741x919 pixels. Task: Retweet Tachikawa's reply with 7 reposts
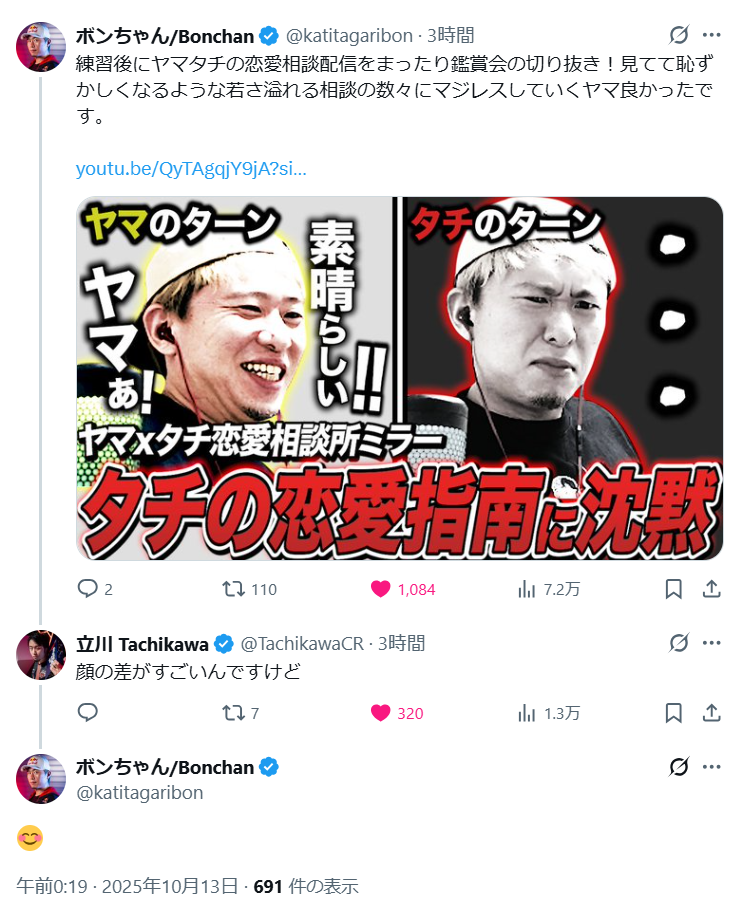pyautogui.click(x=234, y=713)
